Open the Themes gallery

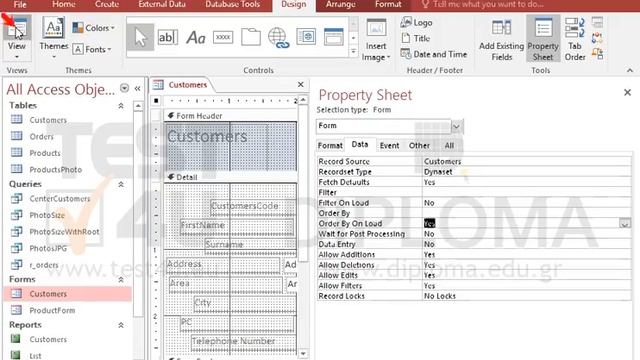(x=53, y=39)
